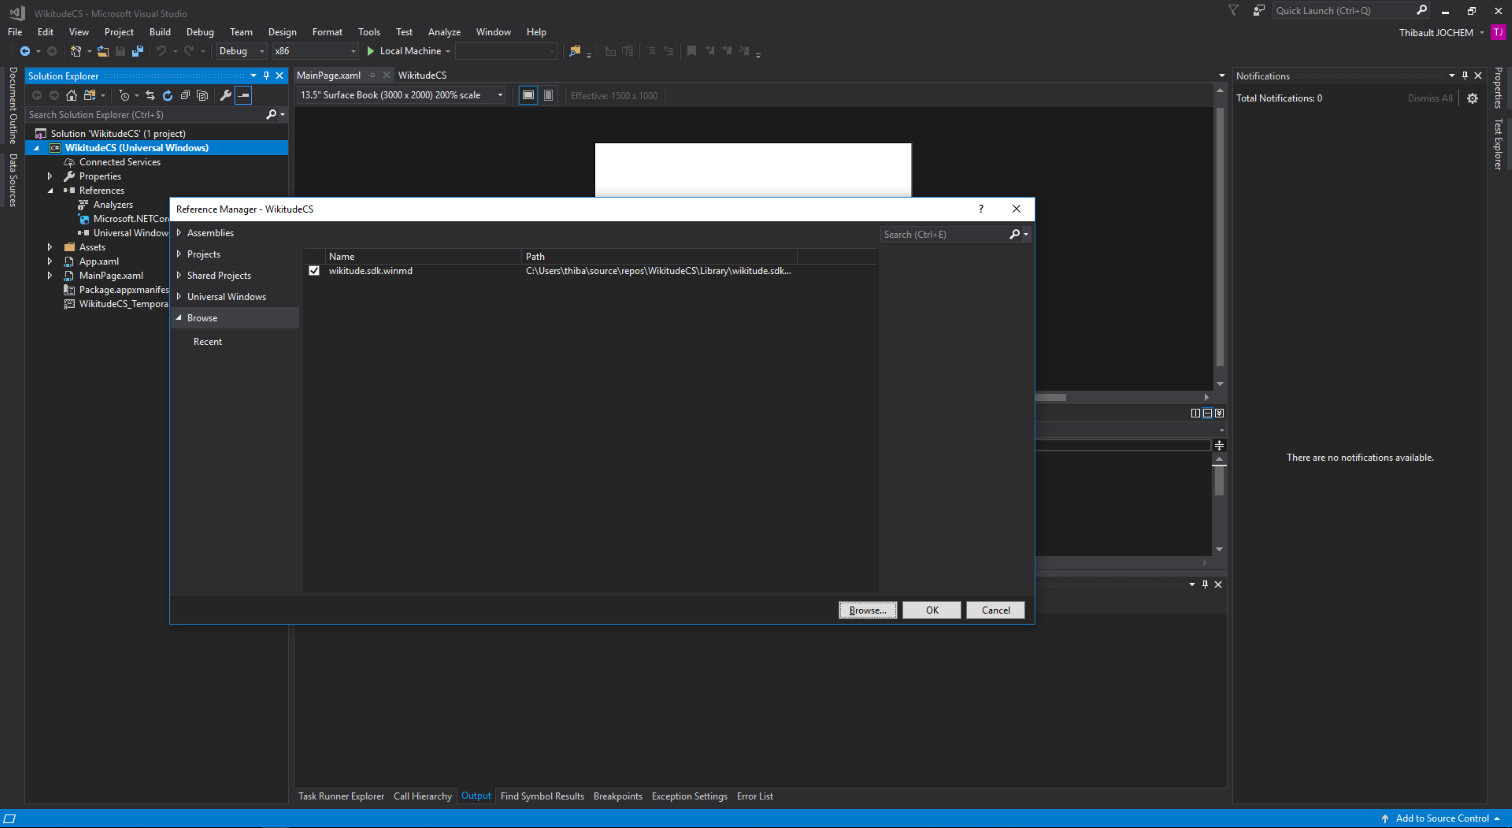Open the Local Machine target dropdown arrow
Image resolution: width=1512 pixels, height=828 pixels.
(x=448, y=51)
